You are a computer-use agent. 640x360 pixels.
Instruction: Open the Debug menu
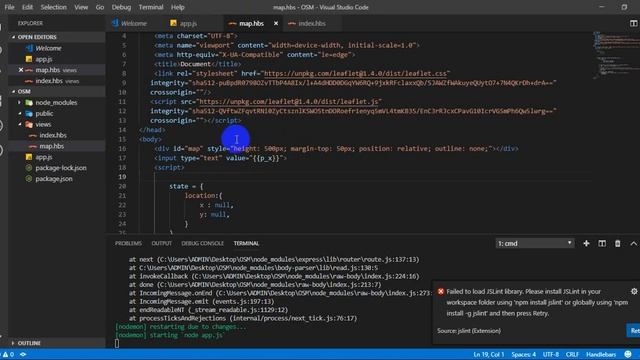point(121,7)
